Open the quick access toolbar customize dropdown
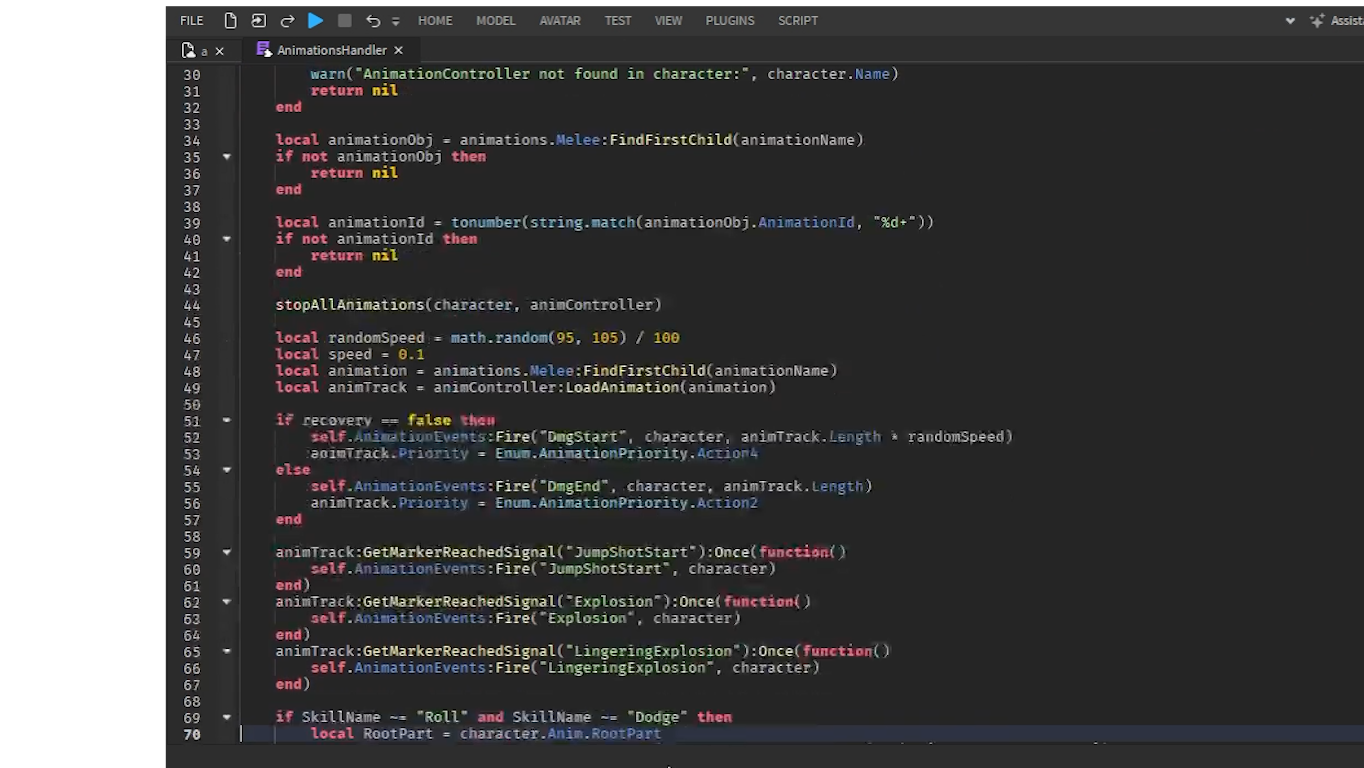 396,21
